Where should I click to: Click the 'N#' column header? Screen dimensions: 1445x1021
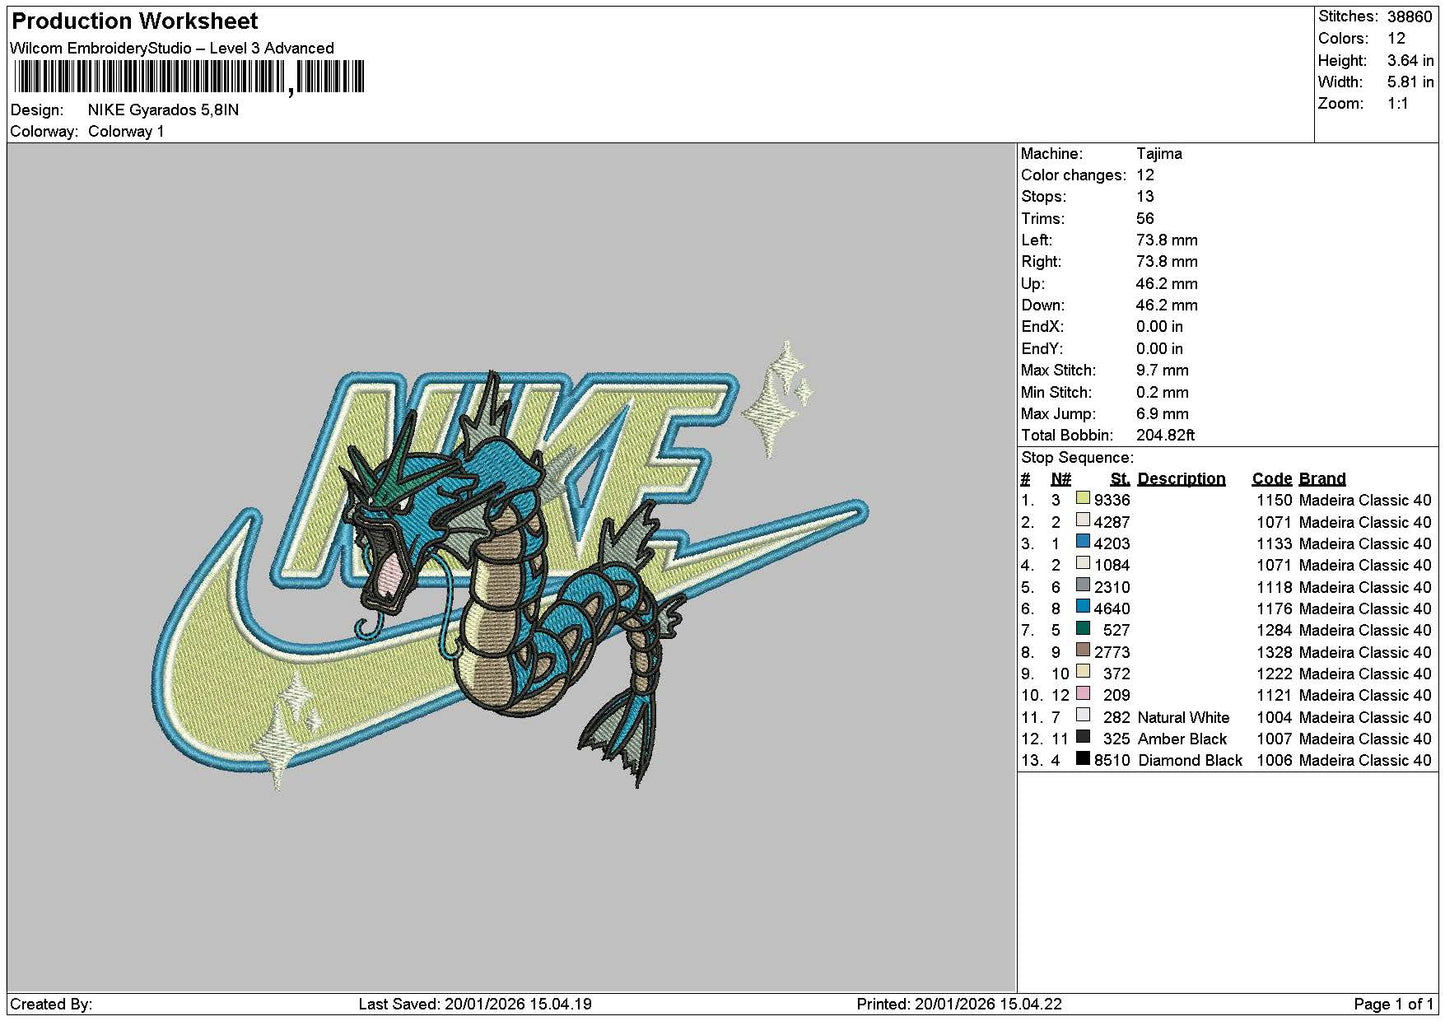[1061, 478]
